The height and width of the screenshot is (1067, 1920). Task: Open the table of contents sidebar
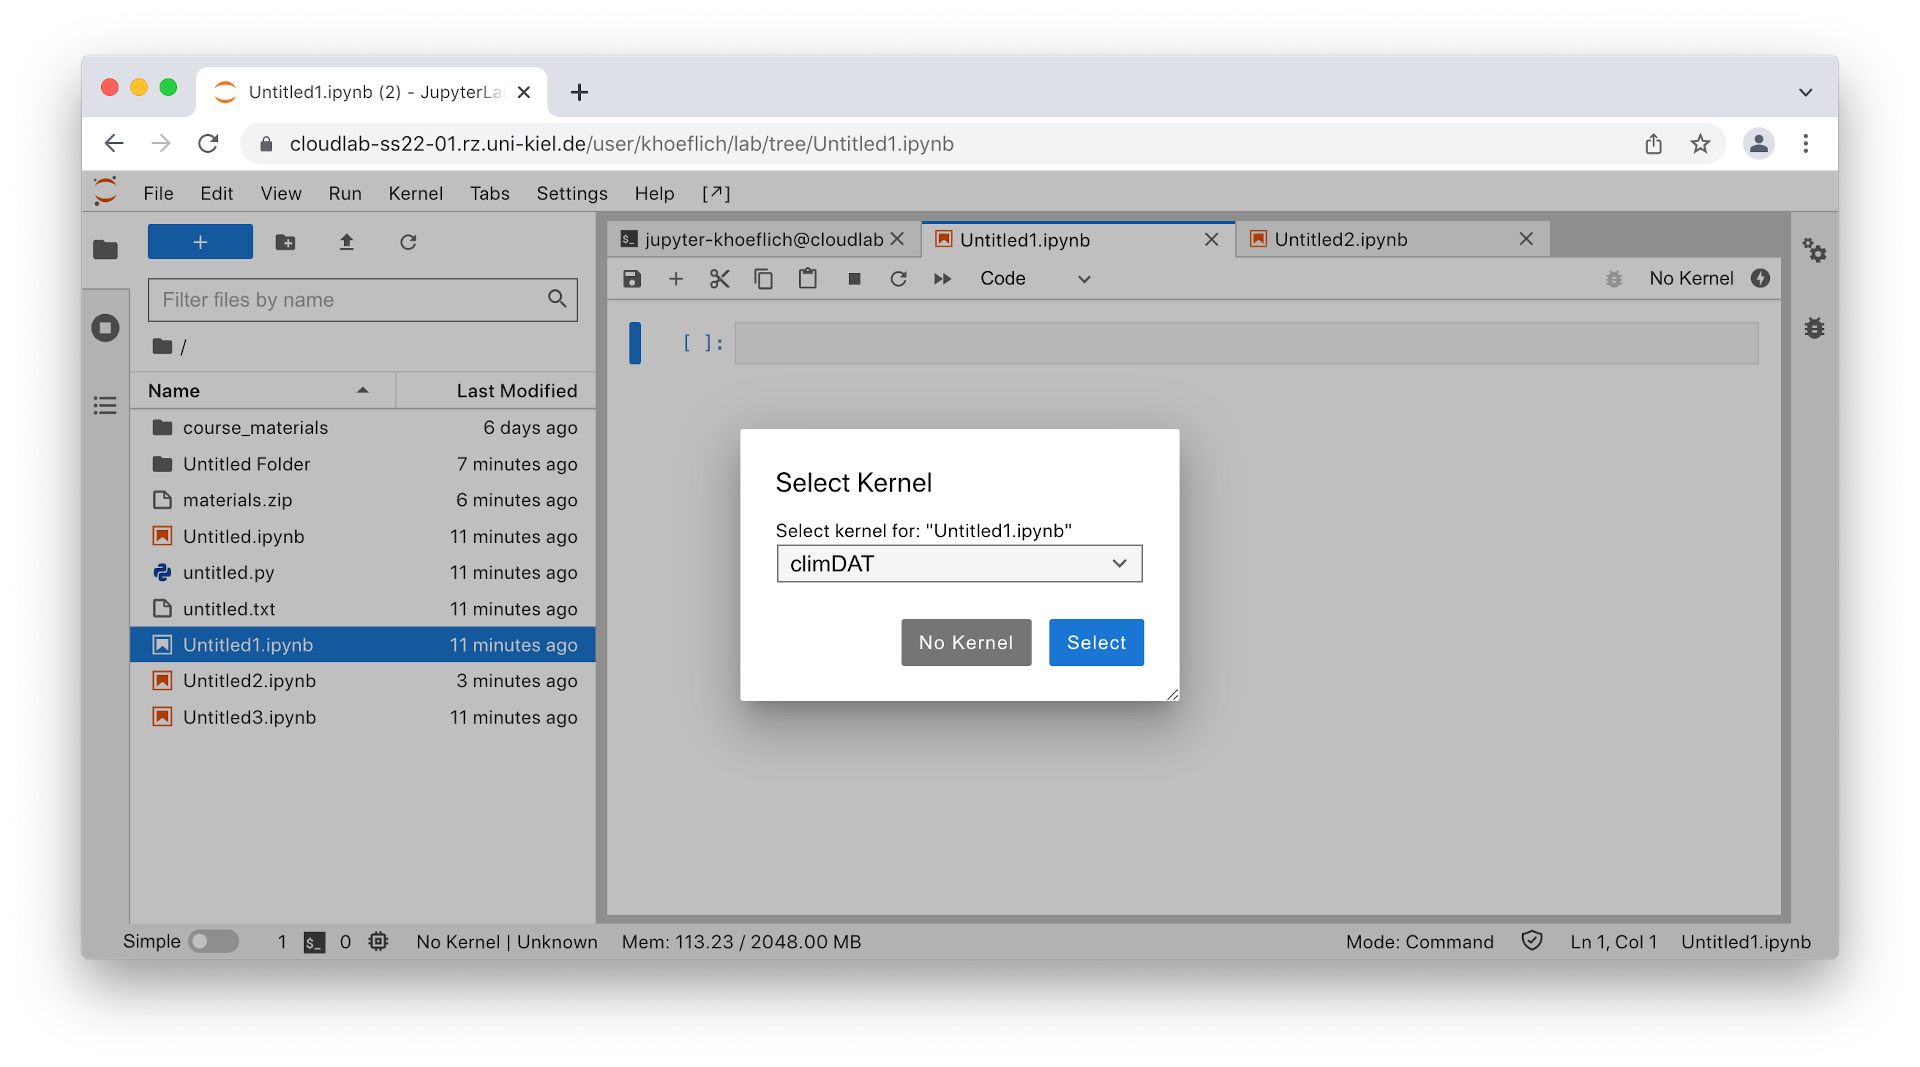pos(105,405)
